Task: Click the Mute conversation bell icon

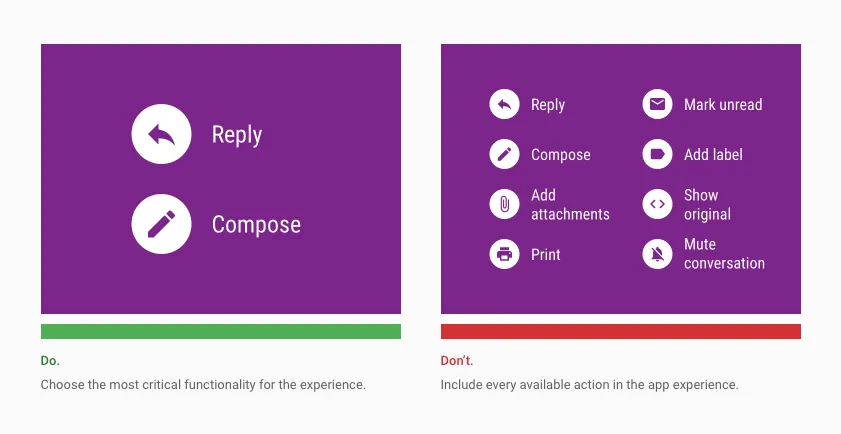Action: 657,254
